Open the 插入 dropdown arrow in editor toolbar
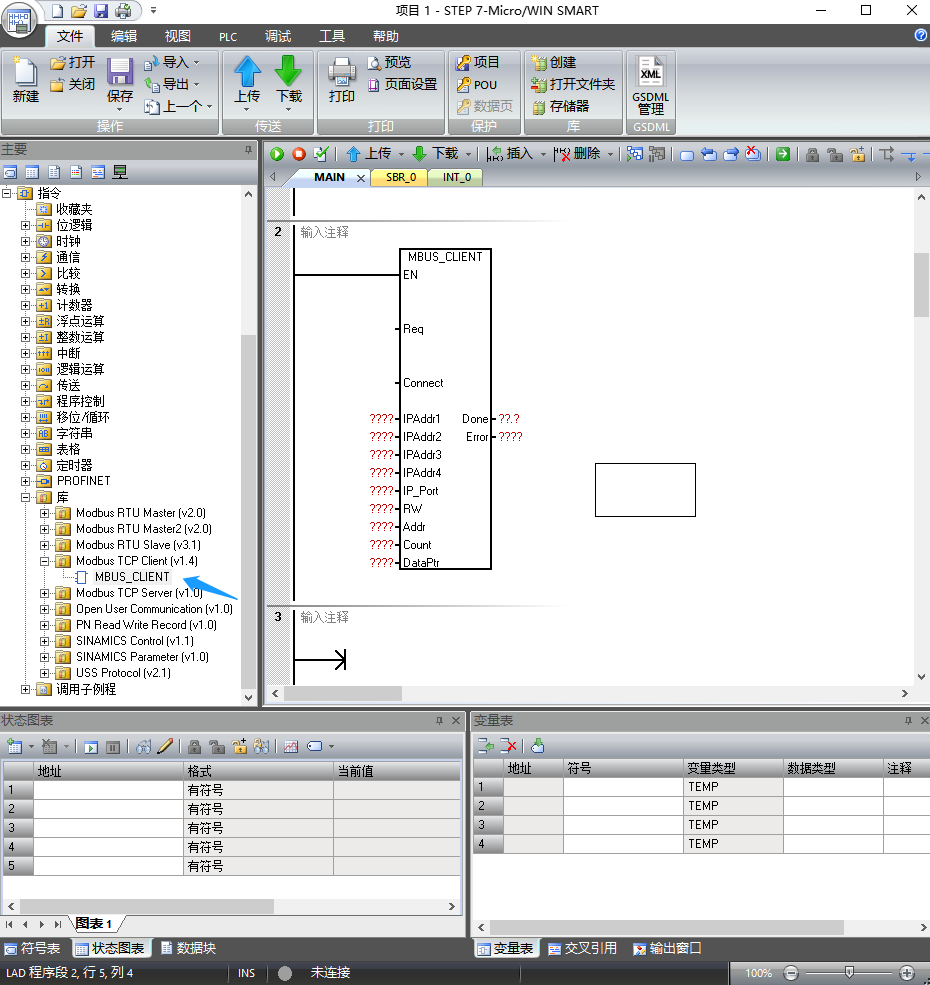The image size is (930, 985). 543,154
